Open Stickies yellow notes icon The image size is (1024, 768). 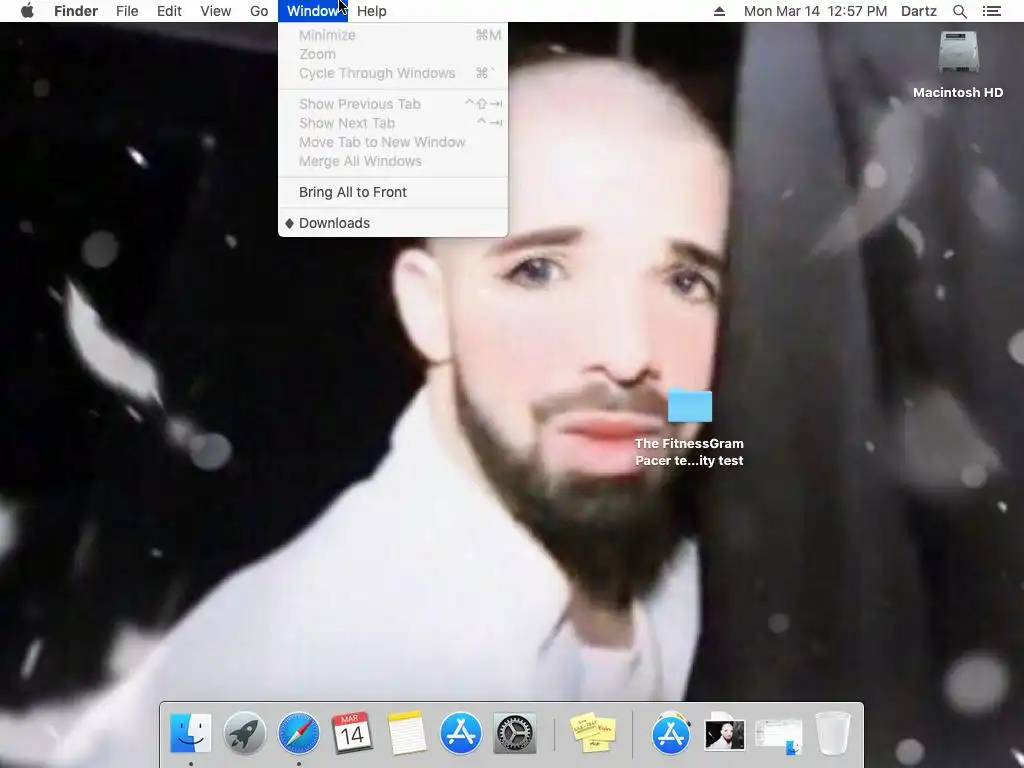tap(593, 733)
